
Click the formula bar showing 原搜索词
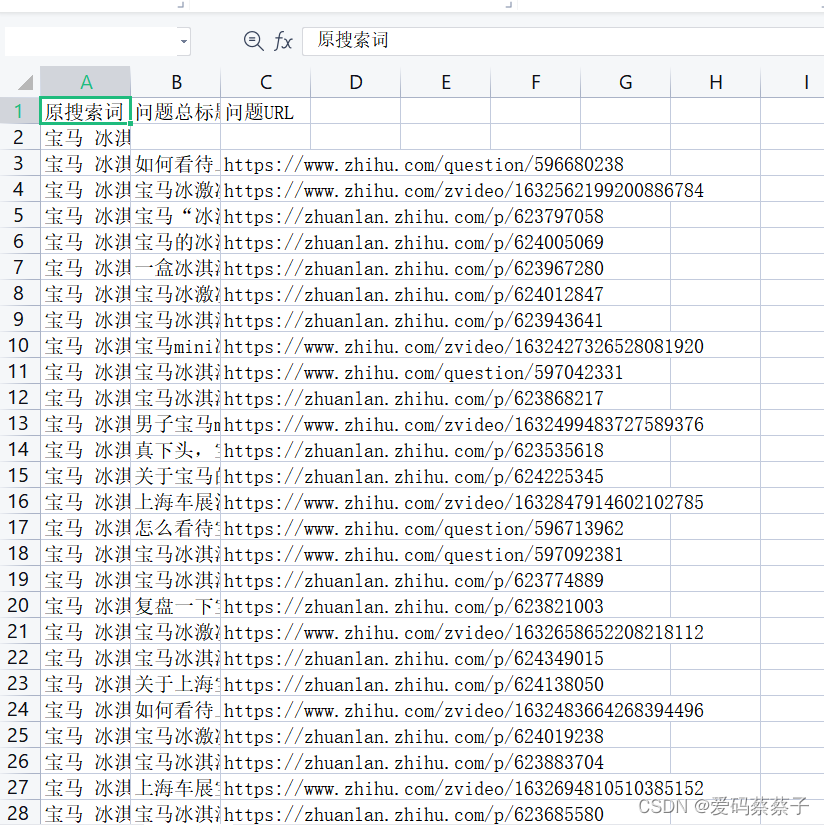[563, 41]
